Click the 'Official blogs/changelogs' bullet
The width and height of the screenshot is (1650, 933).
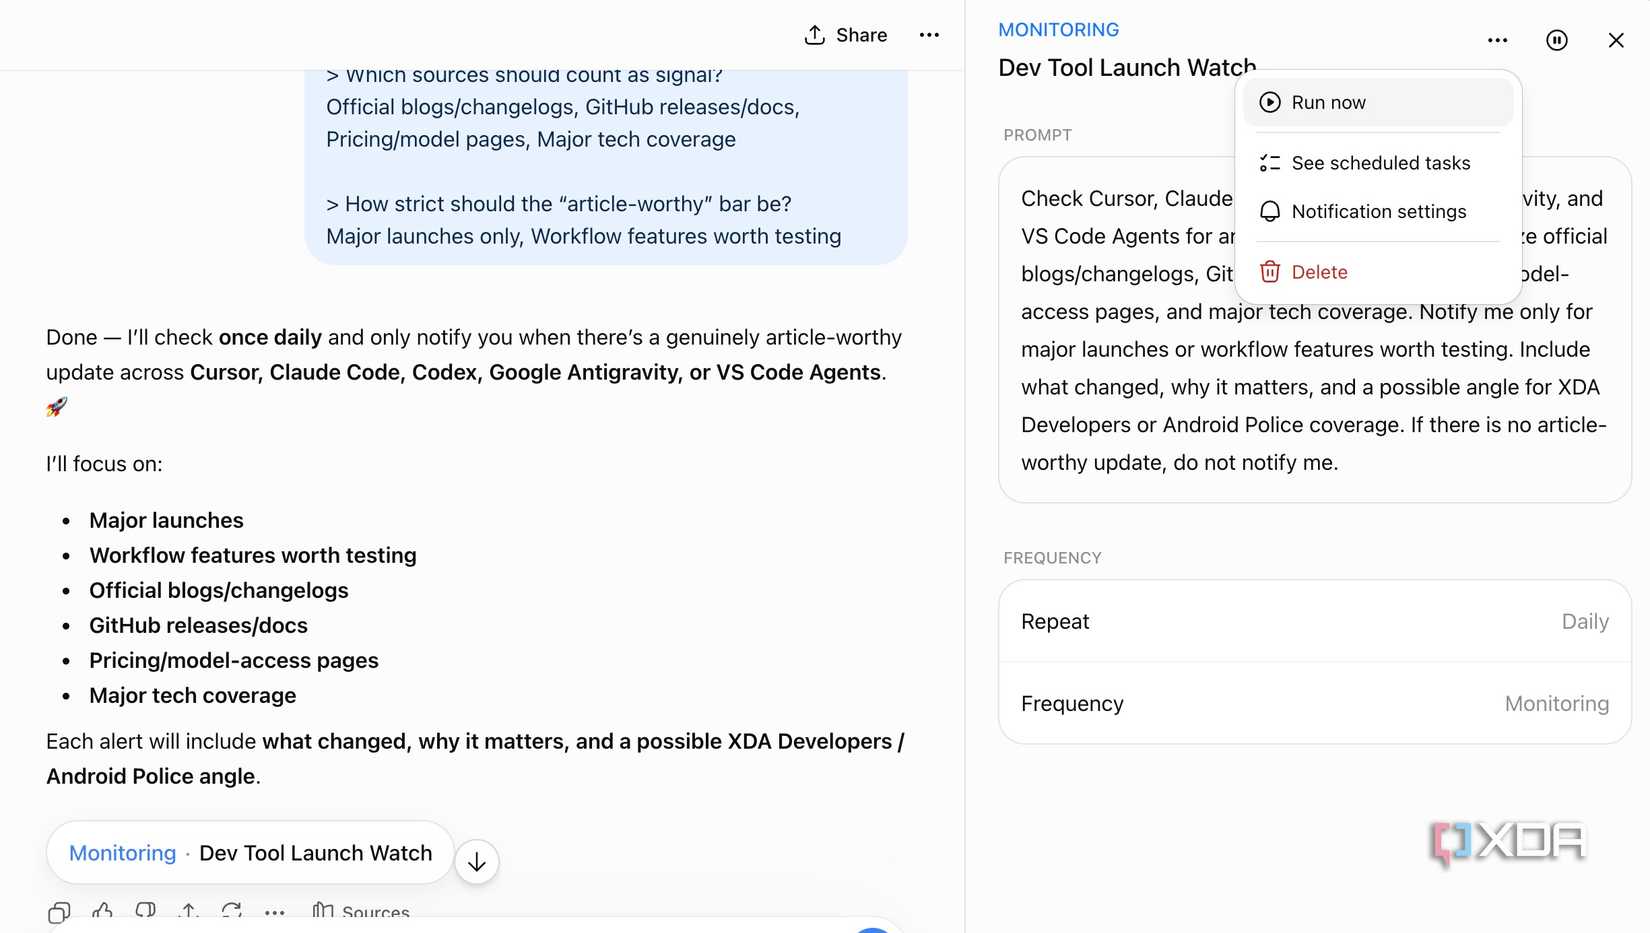[219, 590]
